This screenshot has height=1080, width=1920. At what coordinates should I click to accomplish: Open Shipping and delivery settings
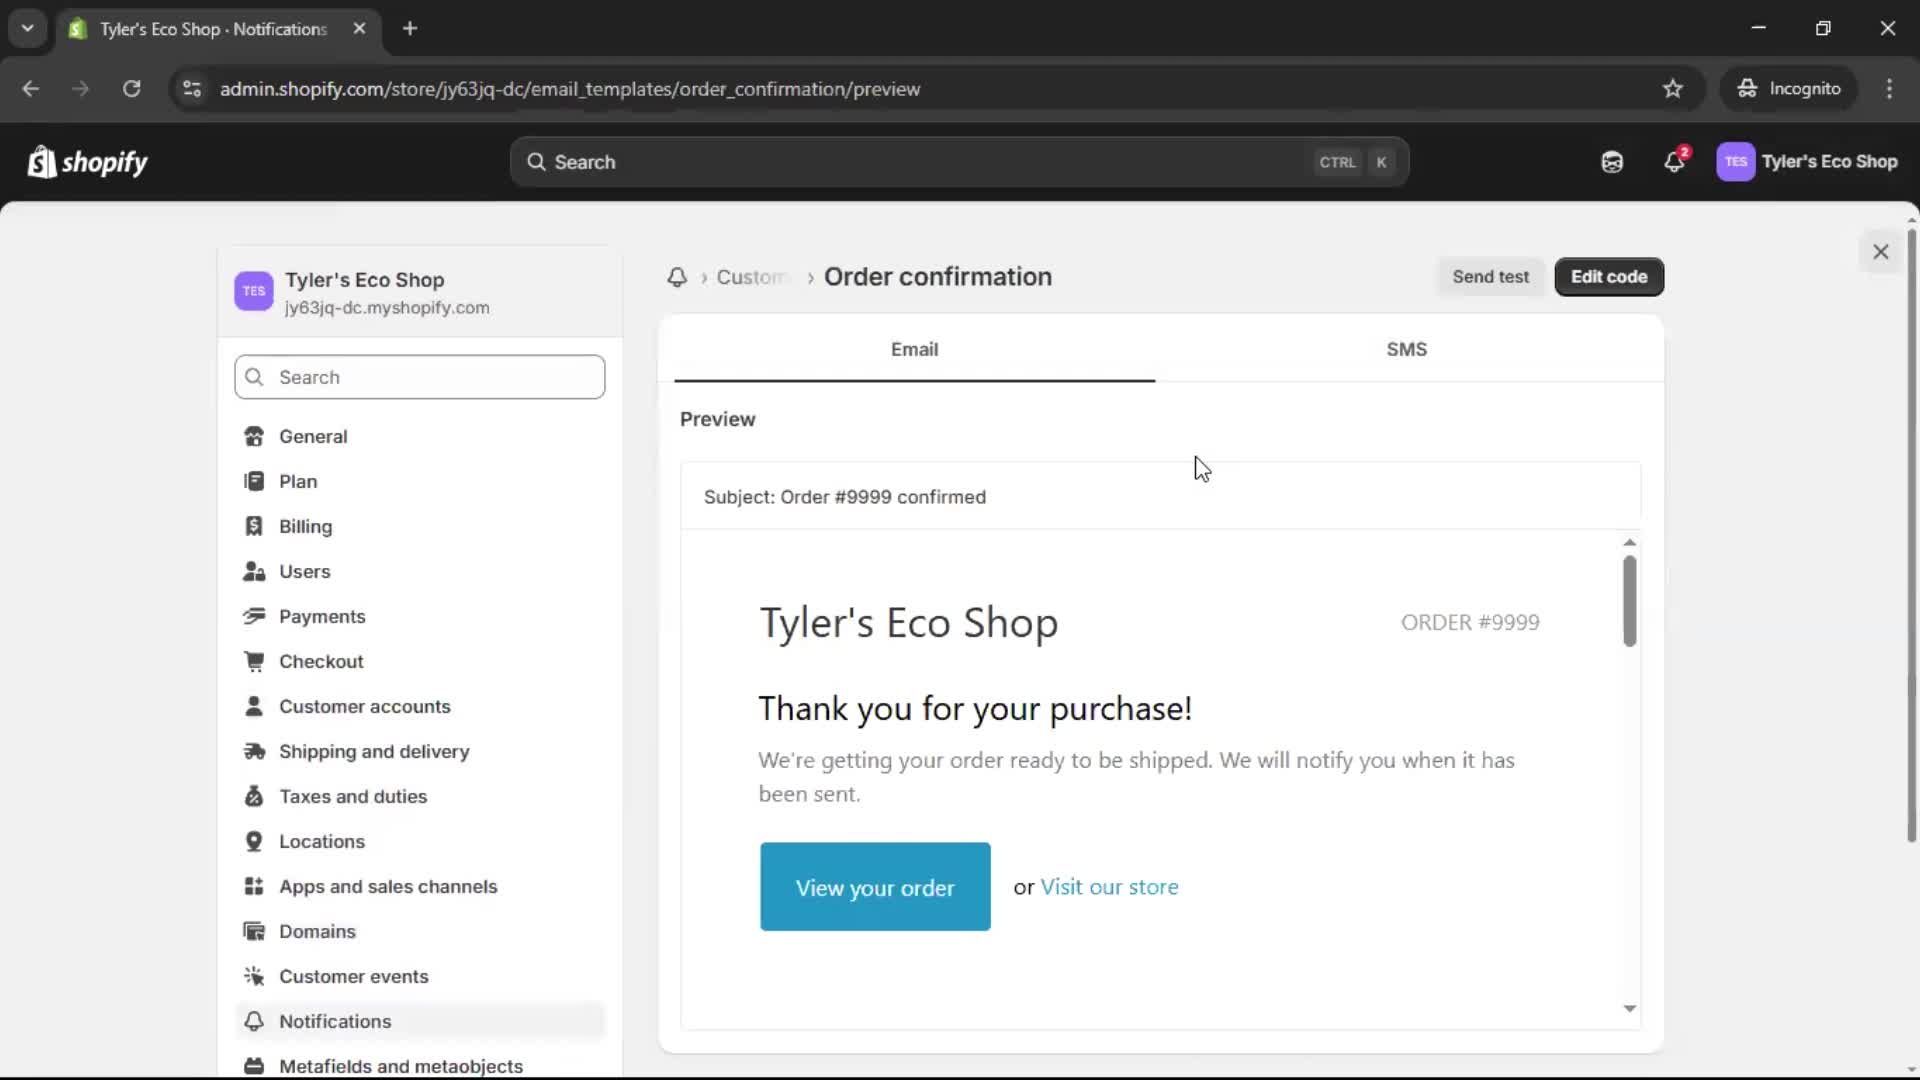click(x=374, y=751)
